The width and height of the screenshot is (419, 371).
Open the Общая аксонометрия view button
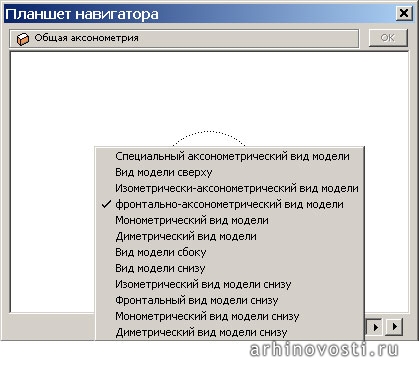184,38
